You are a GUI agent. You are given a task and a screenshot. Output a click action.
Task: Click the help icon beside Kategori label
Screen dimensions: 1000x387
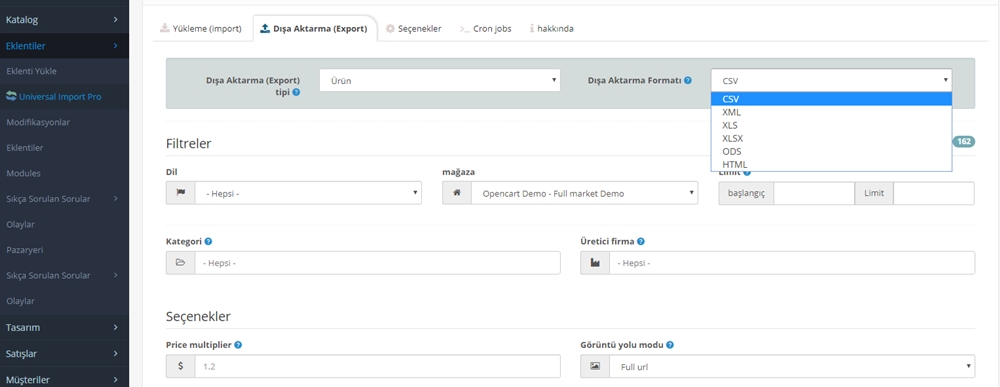click(209, 242)
